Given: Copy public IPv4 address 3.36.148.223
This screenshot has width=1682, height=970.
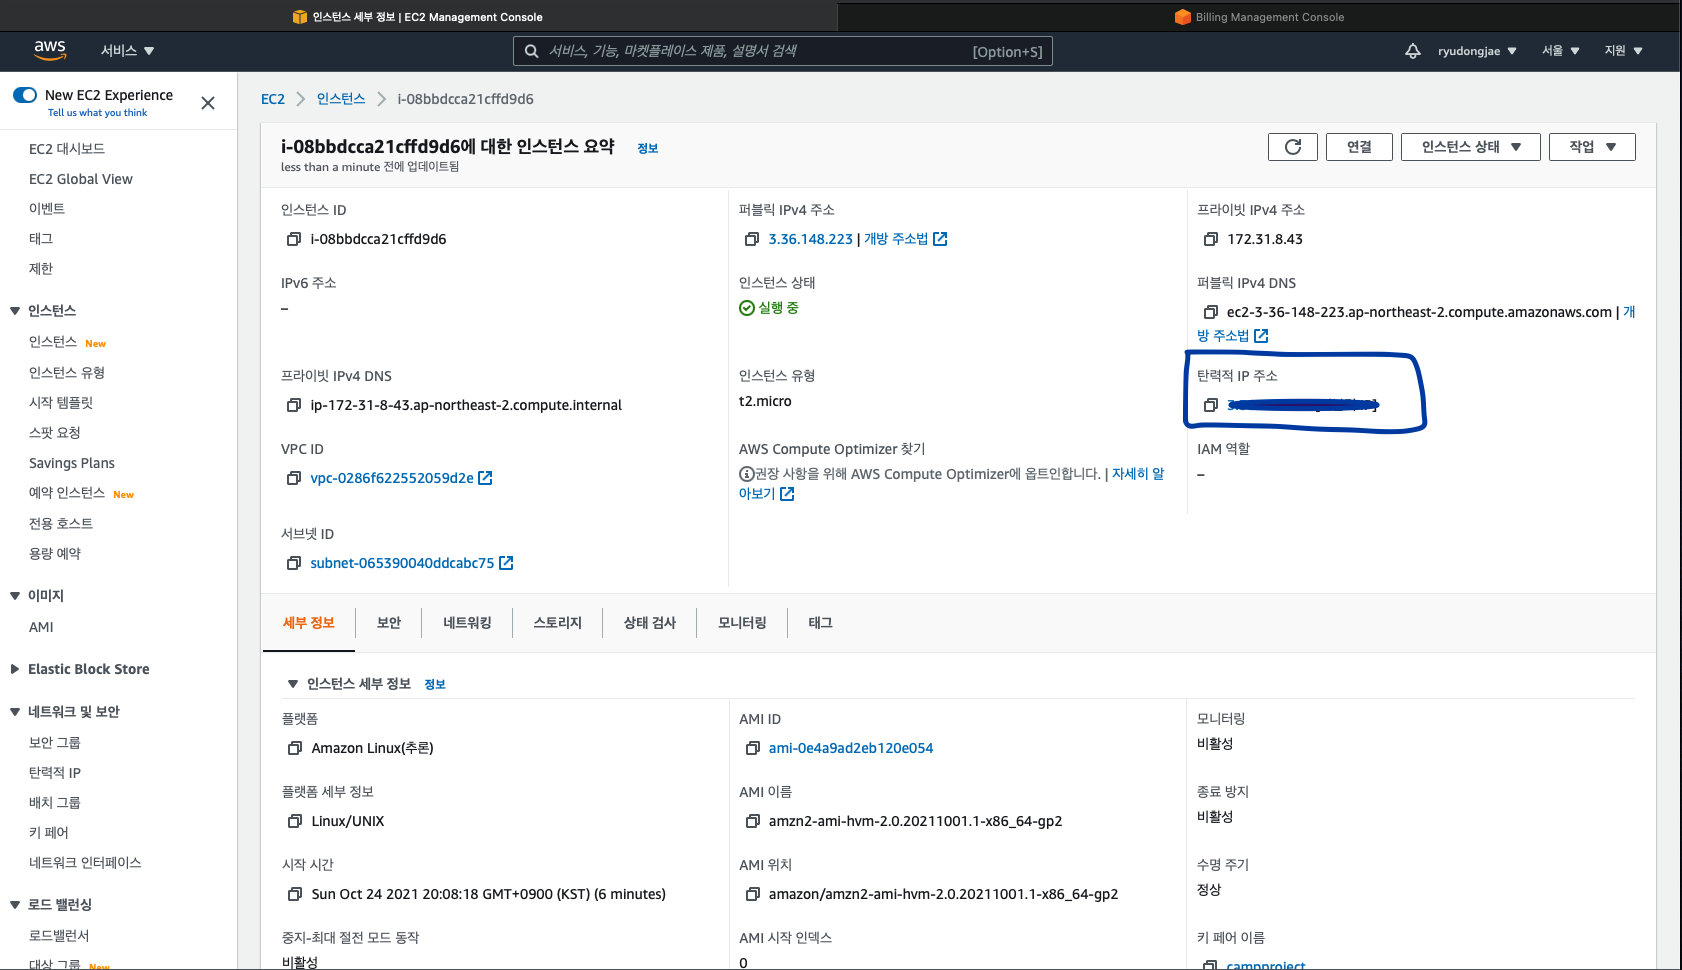Looking at the screenshot, I should point(752,239).
